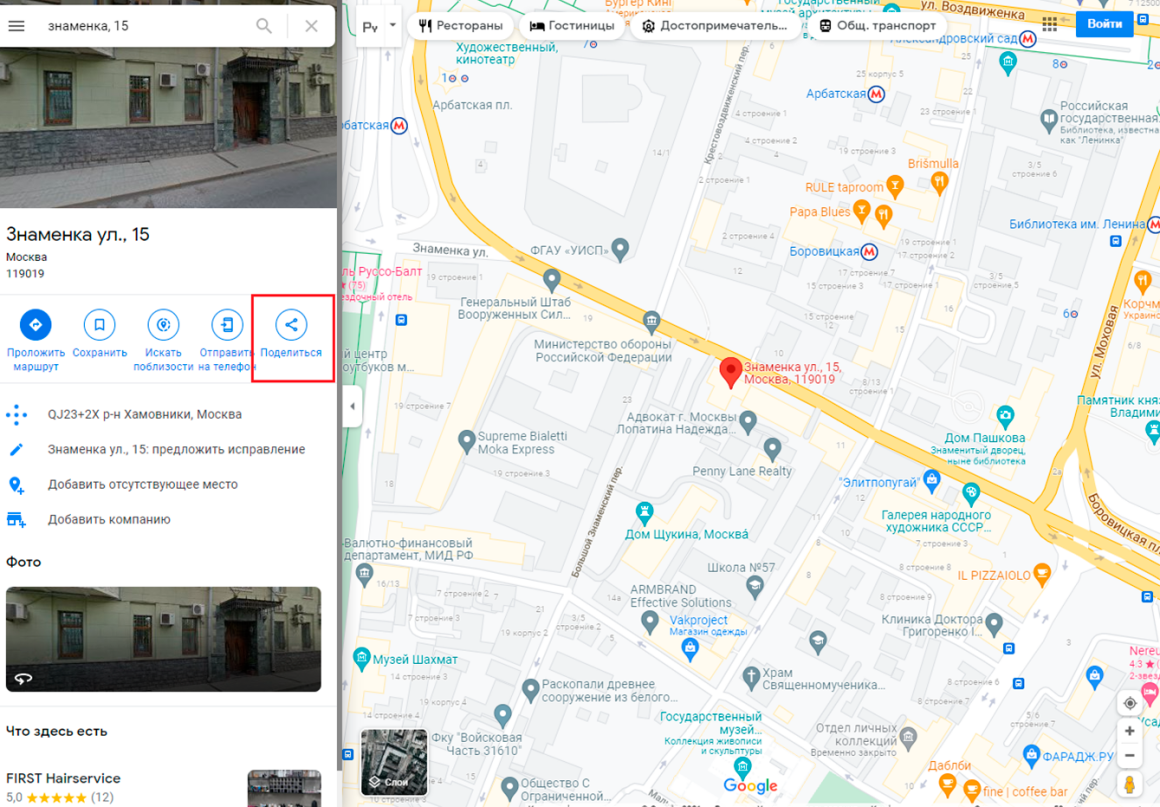The image size is (1160, 807).
Task: Click the Brismulla restaurant pin
Action: (x=940, y=182)
